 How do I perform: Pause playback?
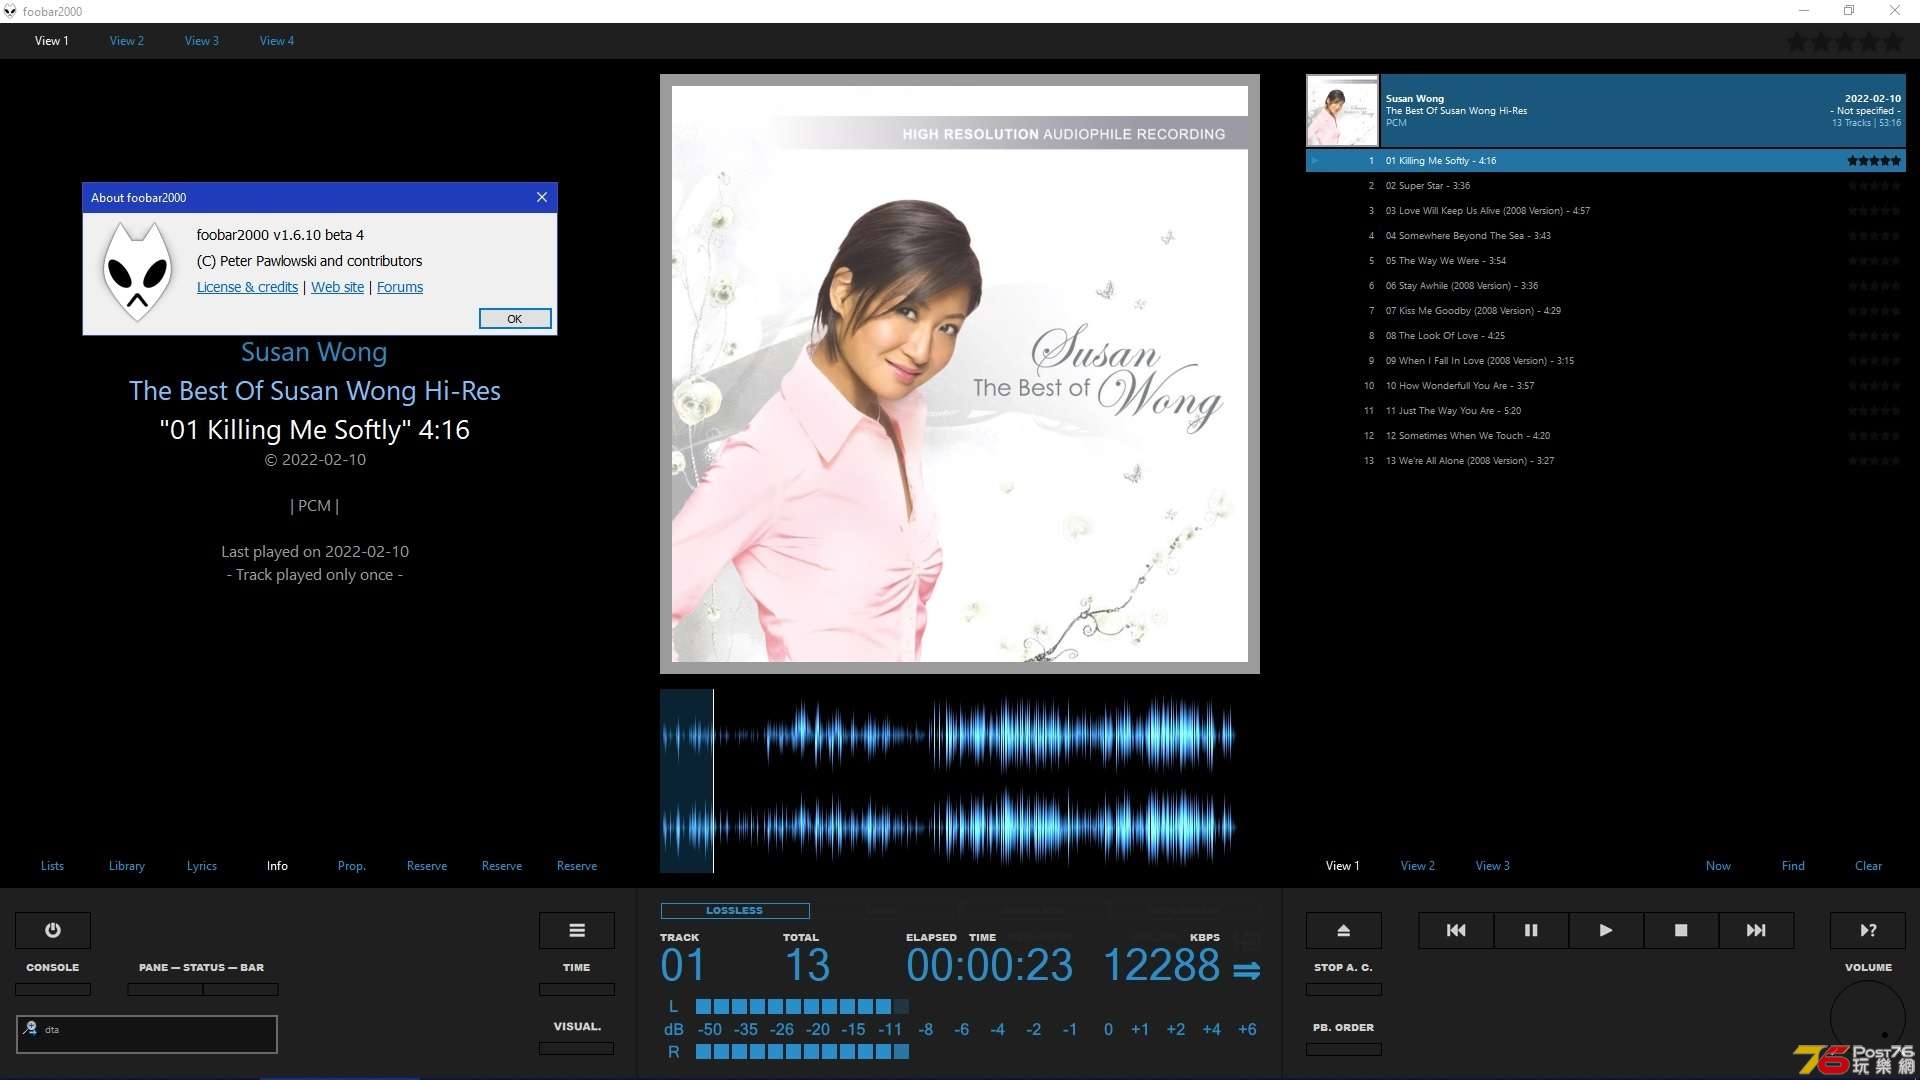[x=1531, y=930]
